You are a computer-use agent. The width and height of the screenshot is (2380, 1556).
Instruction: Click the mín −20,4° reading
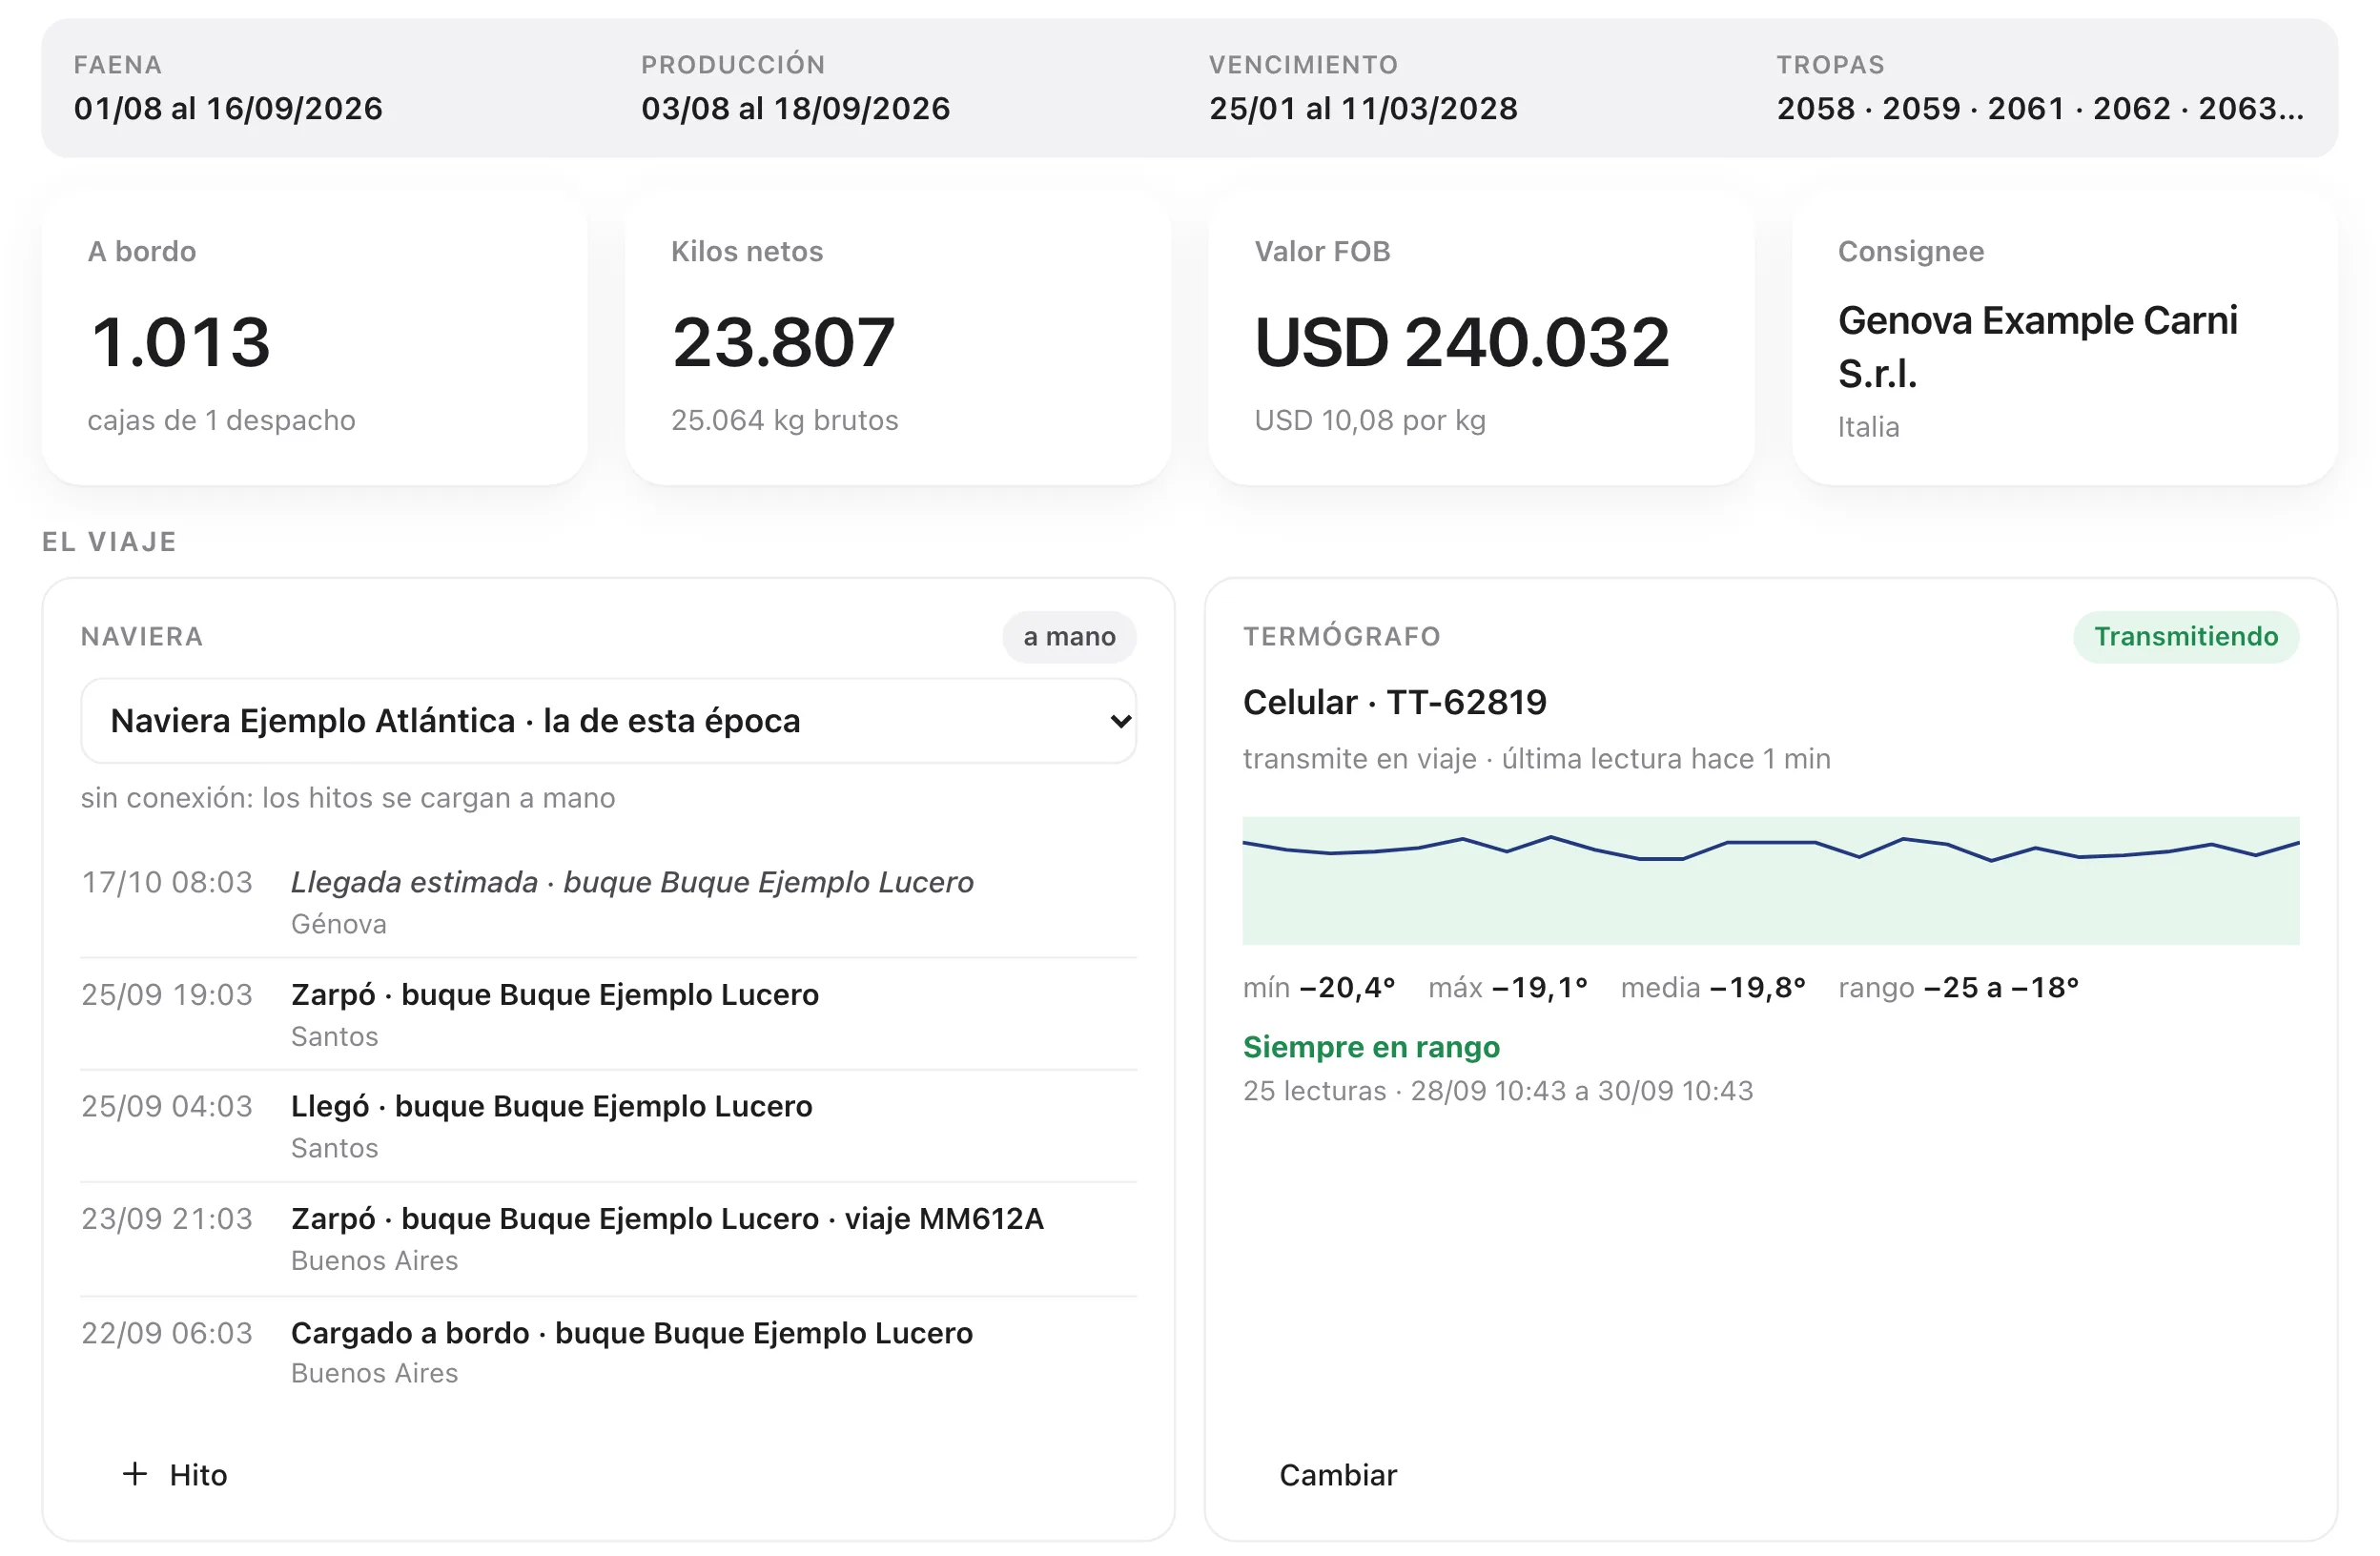point(1319,988)
